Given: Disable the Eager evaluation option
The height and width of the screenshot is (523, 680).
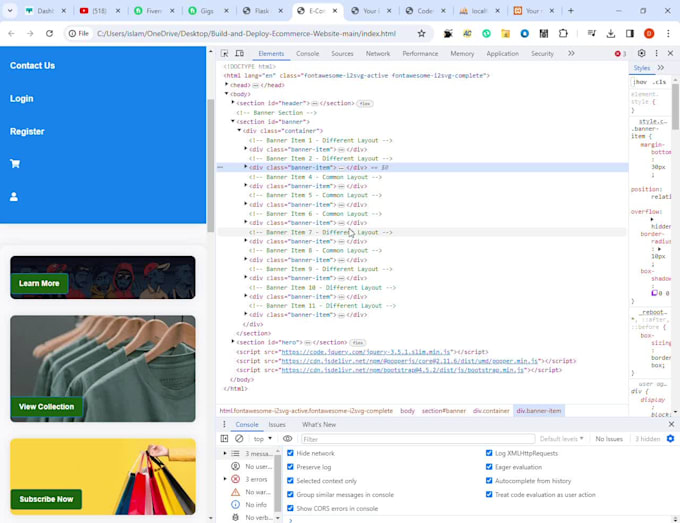Looking at the screenshot, I should (489, 467).
